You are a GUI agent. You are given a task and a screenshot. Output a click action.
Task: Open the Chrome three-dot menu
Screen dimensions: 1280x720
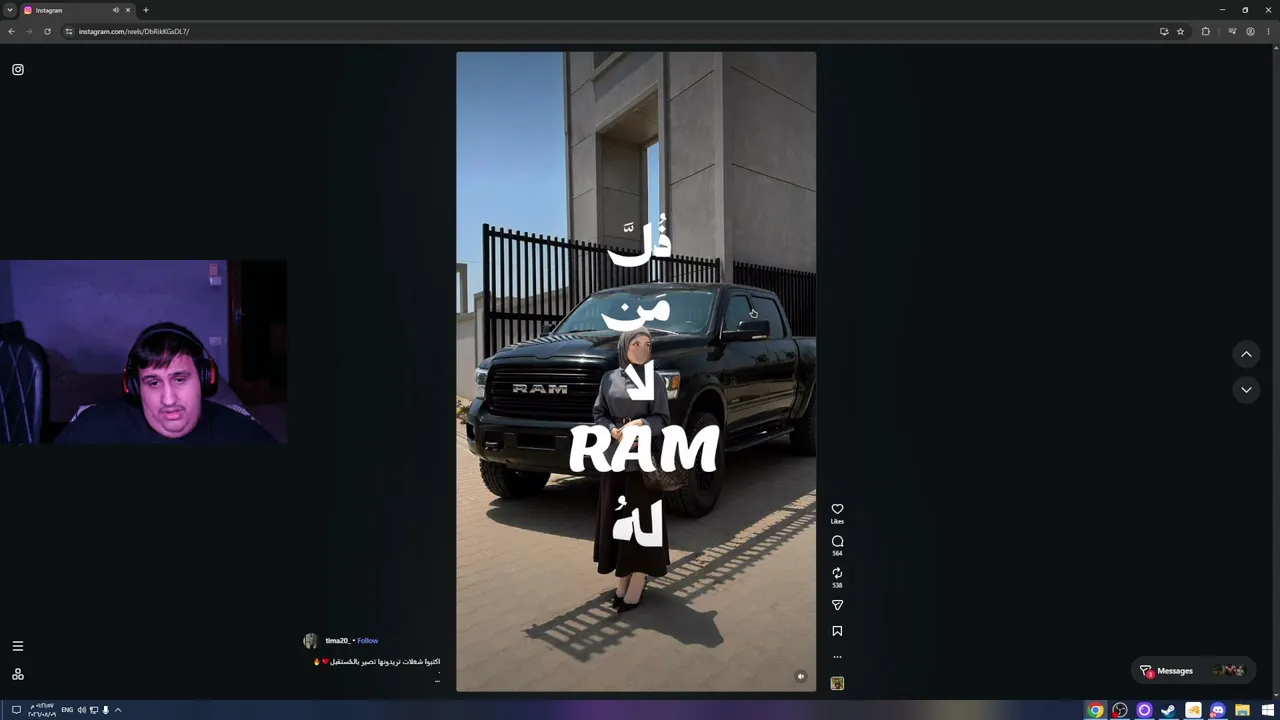pyautogui.click(x=1268, y=31)
